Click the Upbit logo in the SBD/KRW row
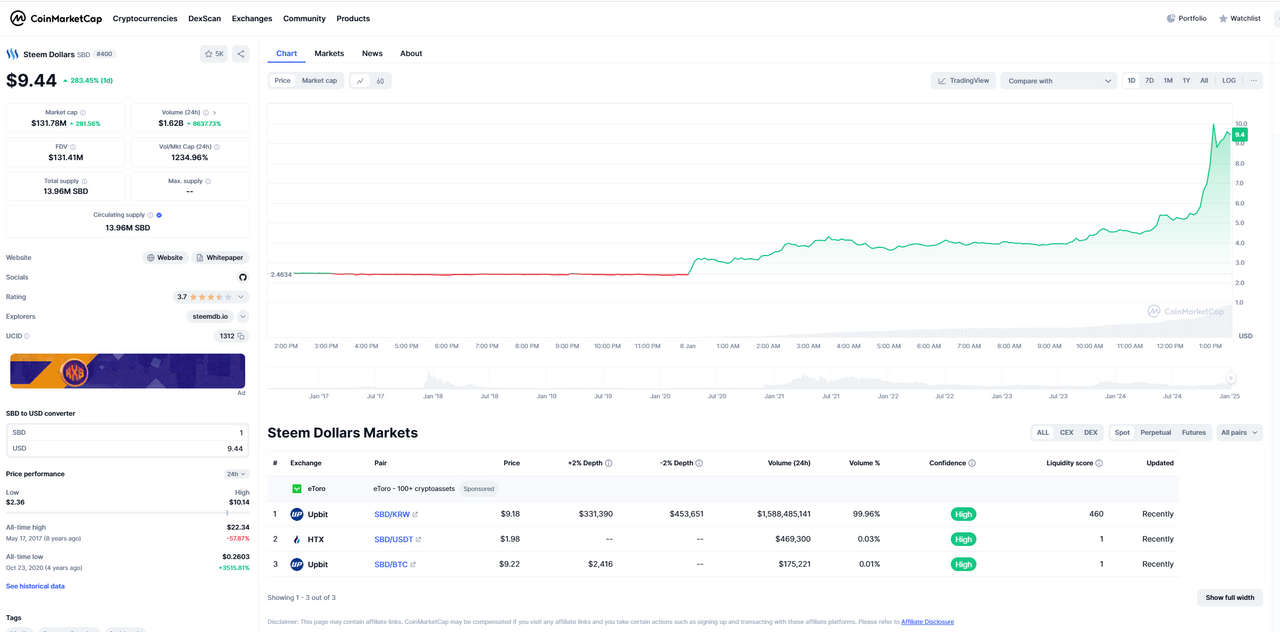1280x632 pixels. pos(296,514)
